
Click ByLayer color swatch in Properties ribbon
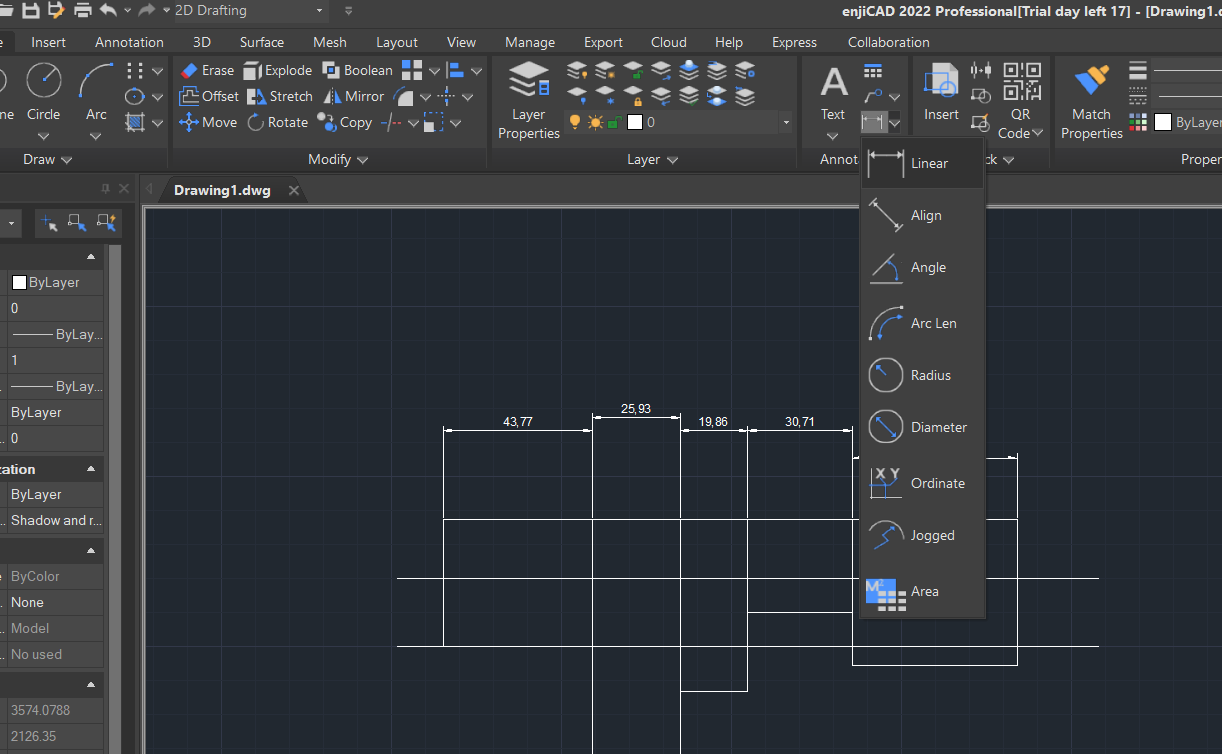[x=1162, y=122]
